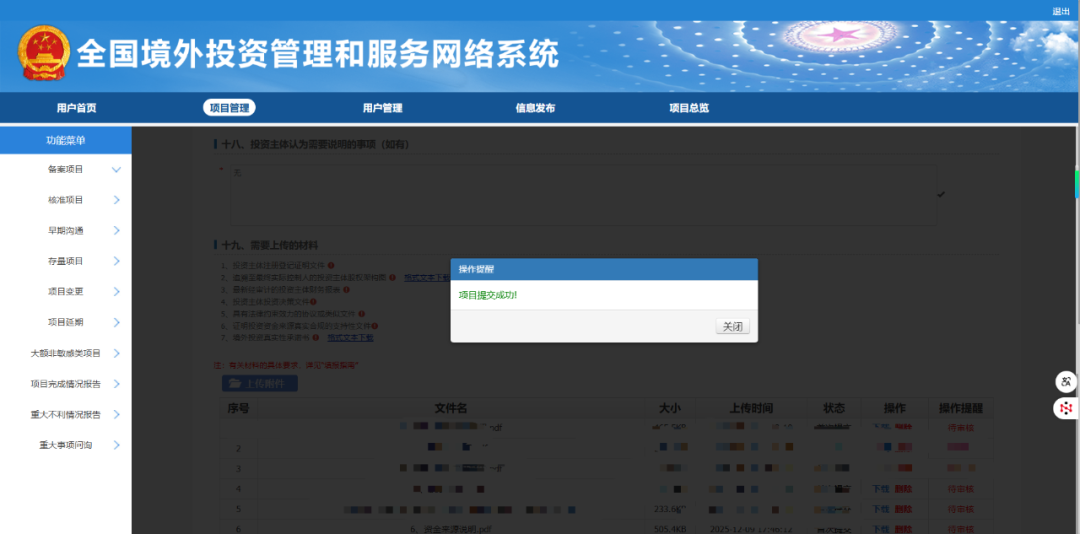The image size is (1080, 534).
Task: Click the info icon beside 投资主体股权架构图 item
Action: [393, 278]
